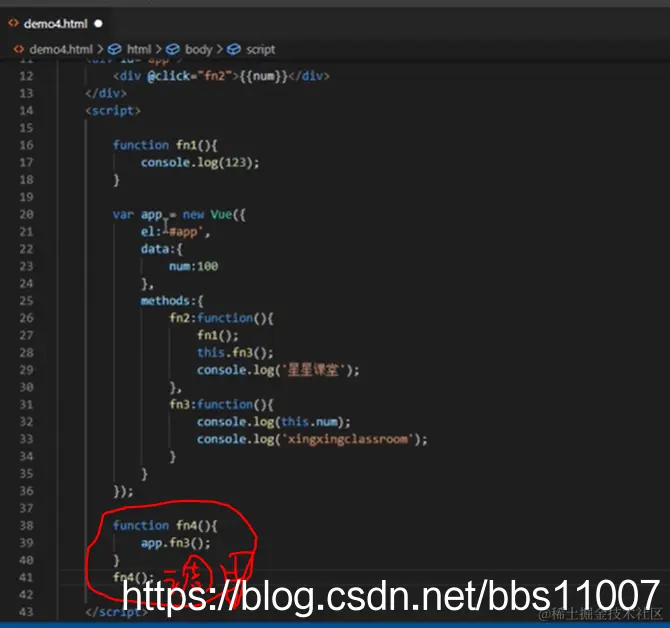Expand chevron after html breadcrumb

tap(159, 50)
